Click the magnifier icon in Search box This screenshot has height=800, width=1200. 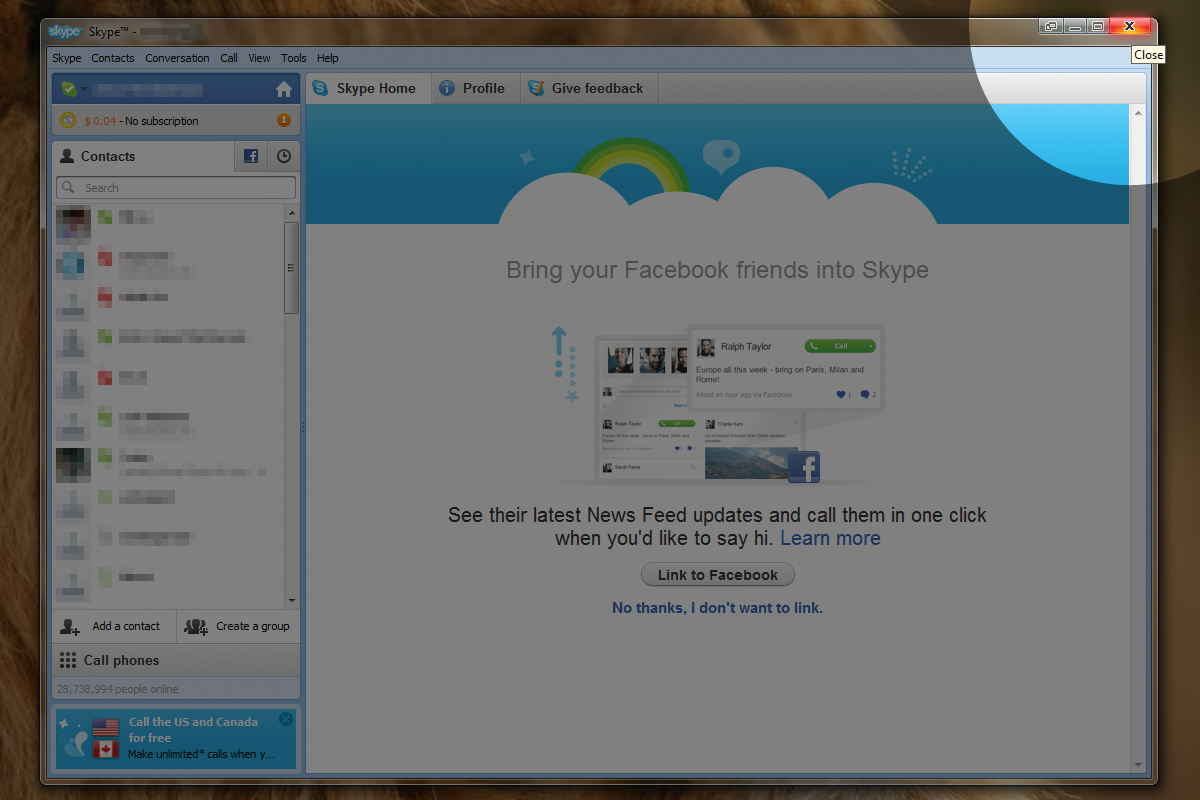pos(69,187)
